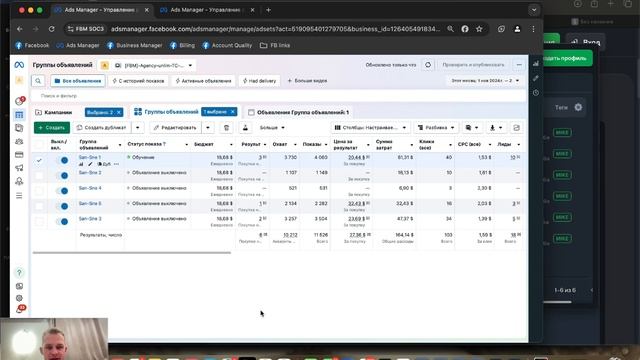
Task: Open the charts icon in the right rail
Action: (536, 63)
